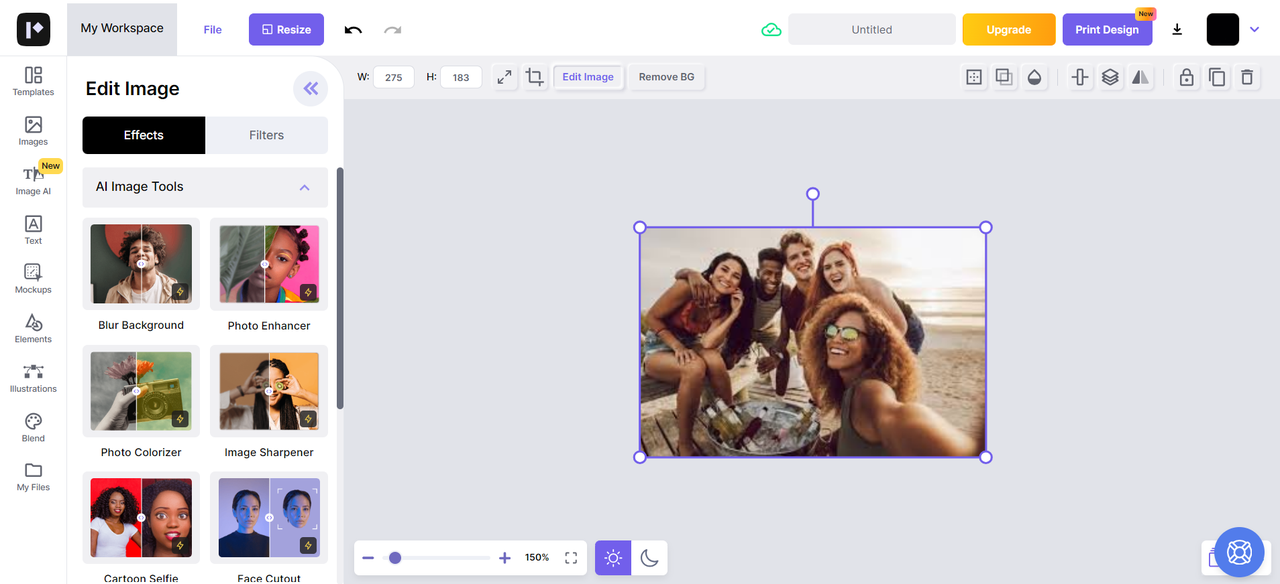
Task: Duplicate the selected image
Action: 1217,77
